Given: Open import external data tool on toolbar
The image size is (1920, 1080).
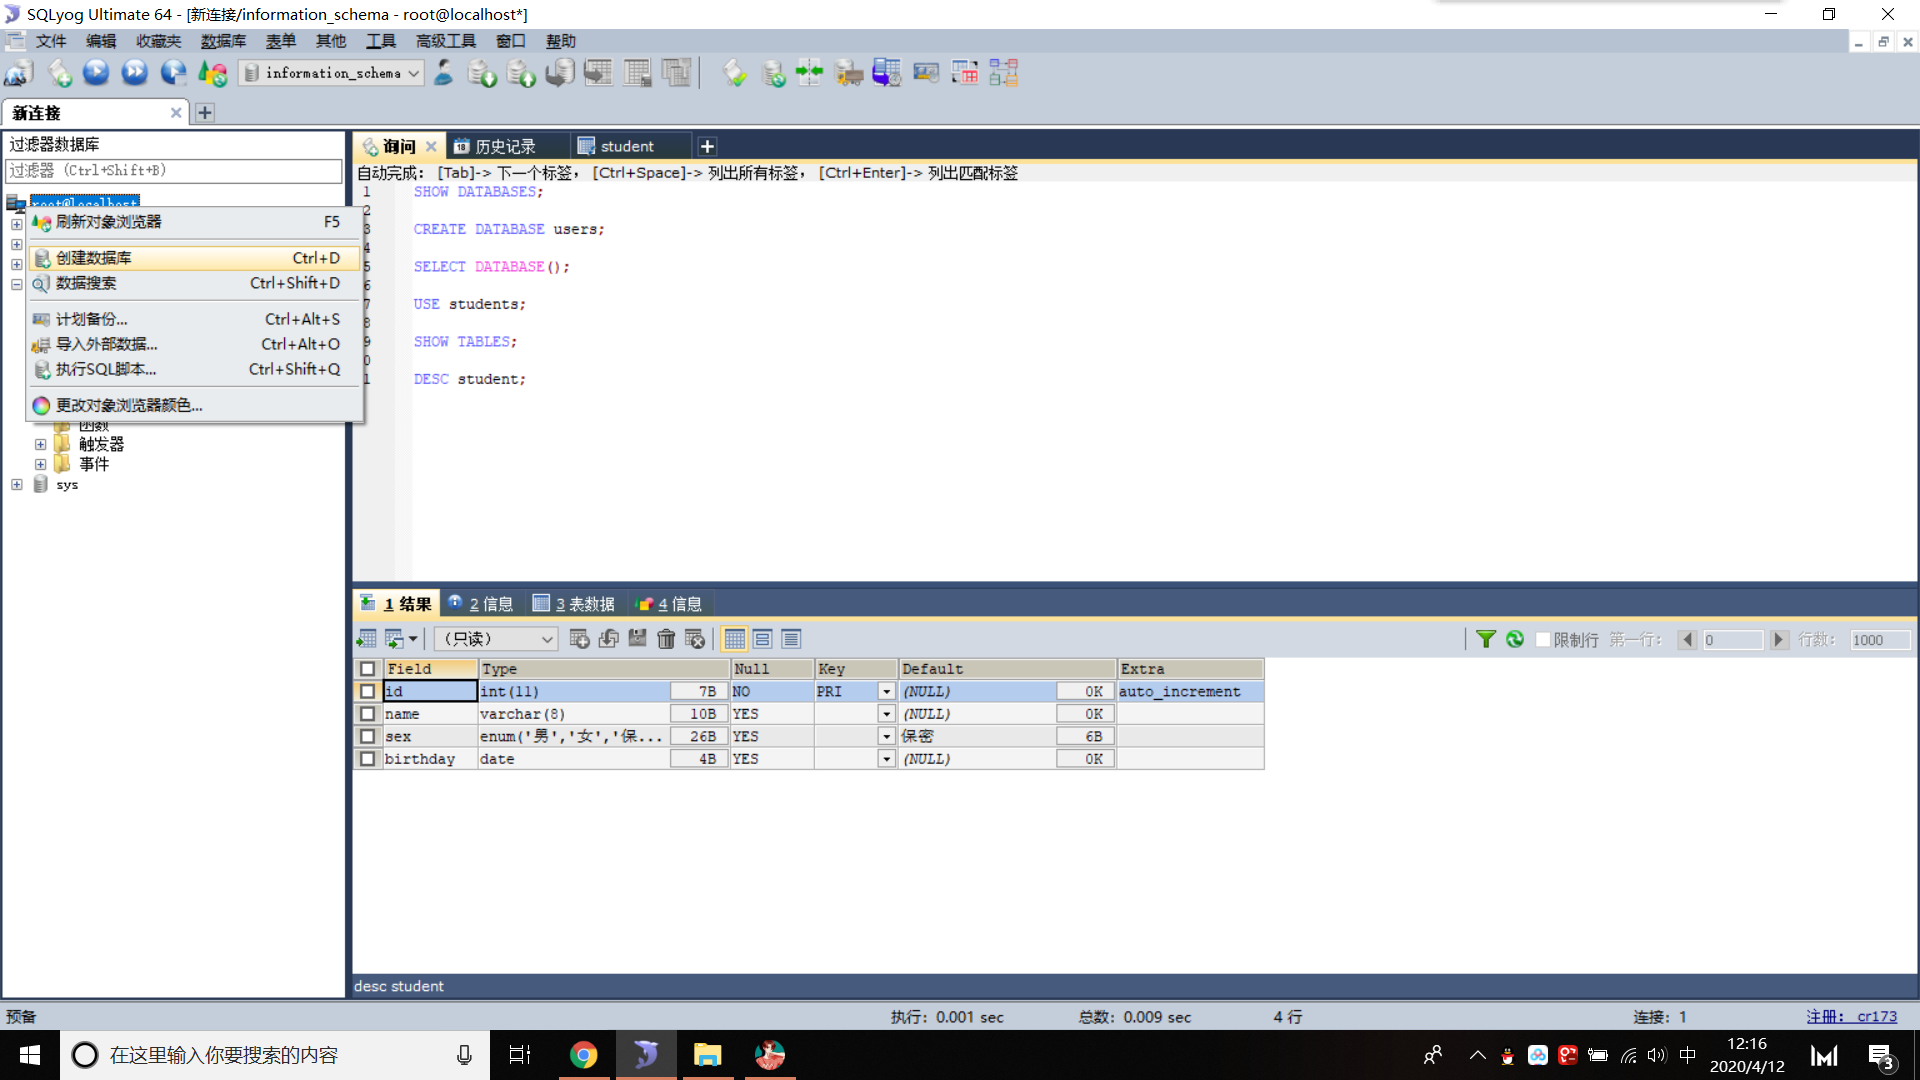Looking at the screenshot, I should [x=849, y=72].
